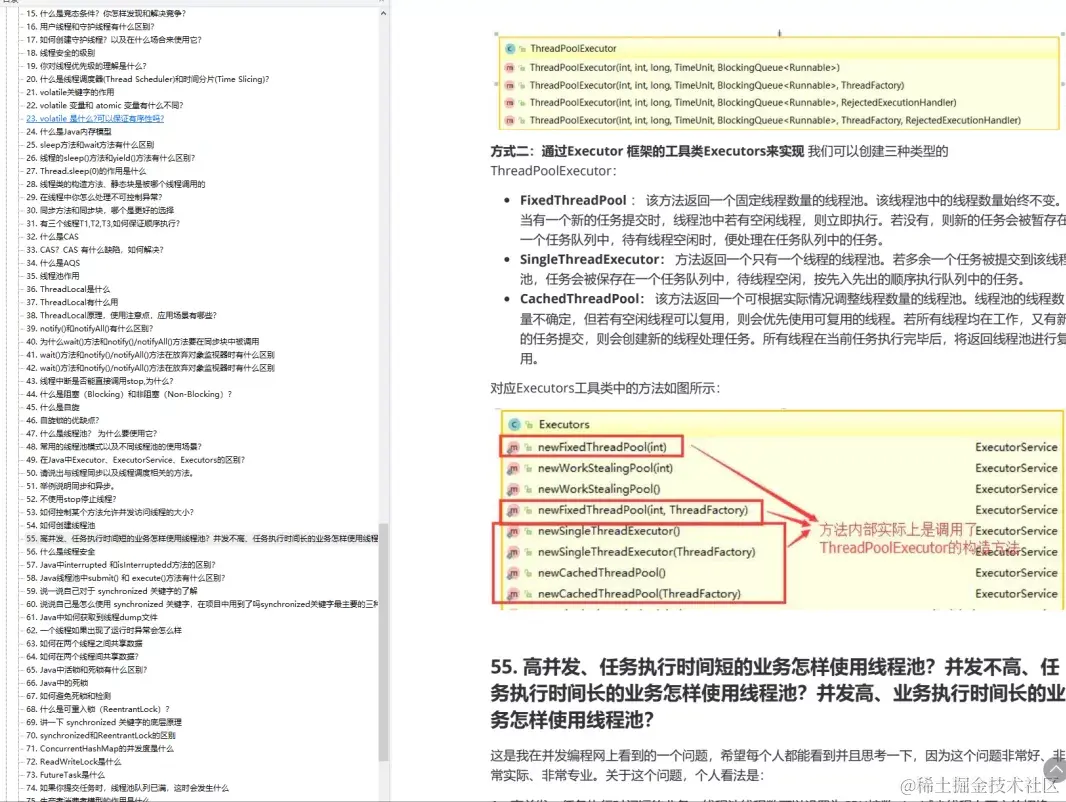Click the newFixedThreadPool(int) method icon

[511, 447]
